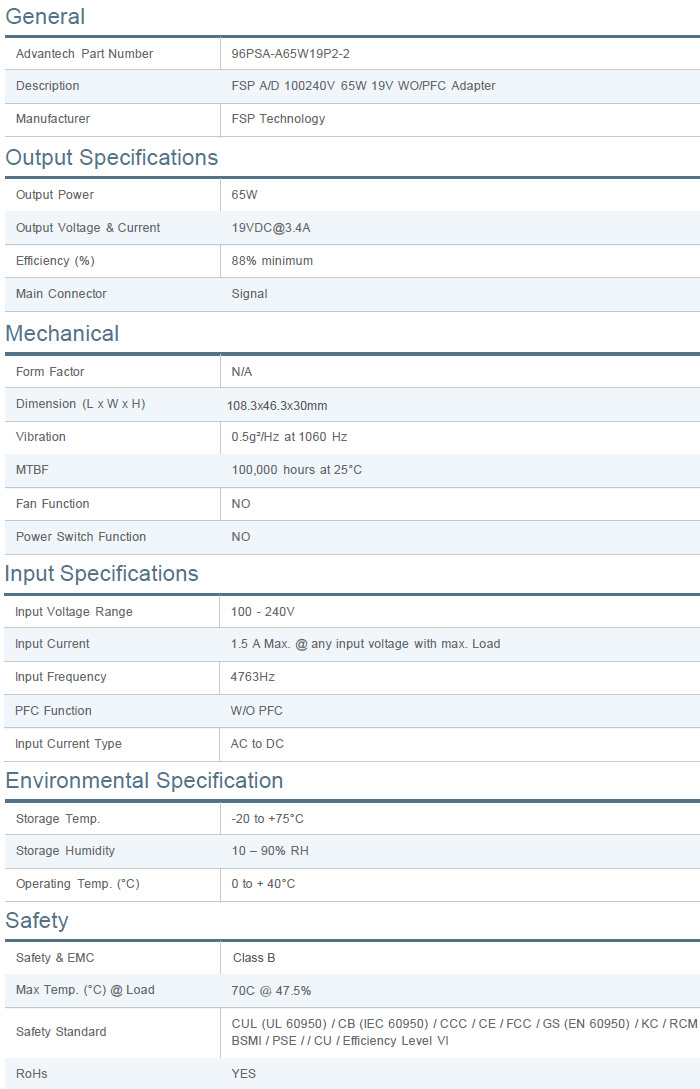Click the Main Connector row label
Image resolution: width=700 pixels, height=1089 pixels.
click(61, 294)
